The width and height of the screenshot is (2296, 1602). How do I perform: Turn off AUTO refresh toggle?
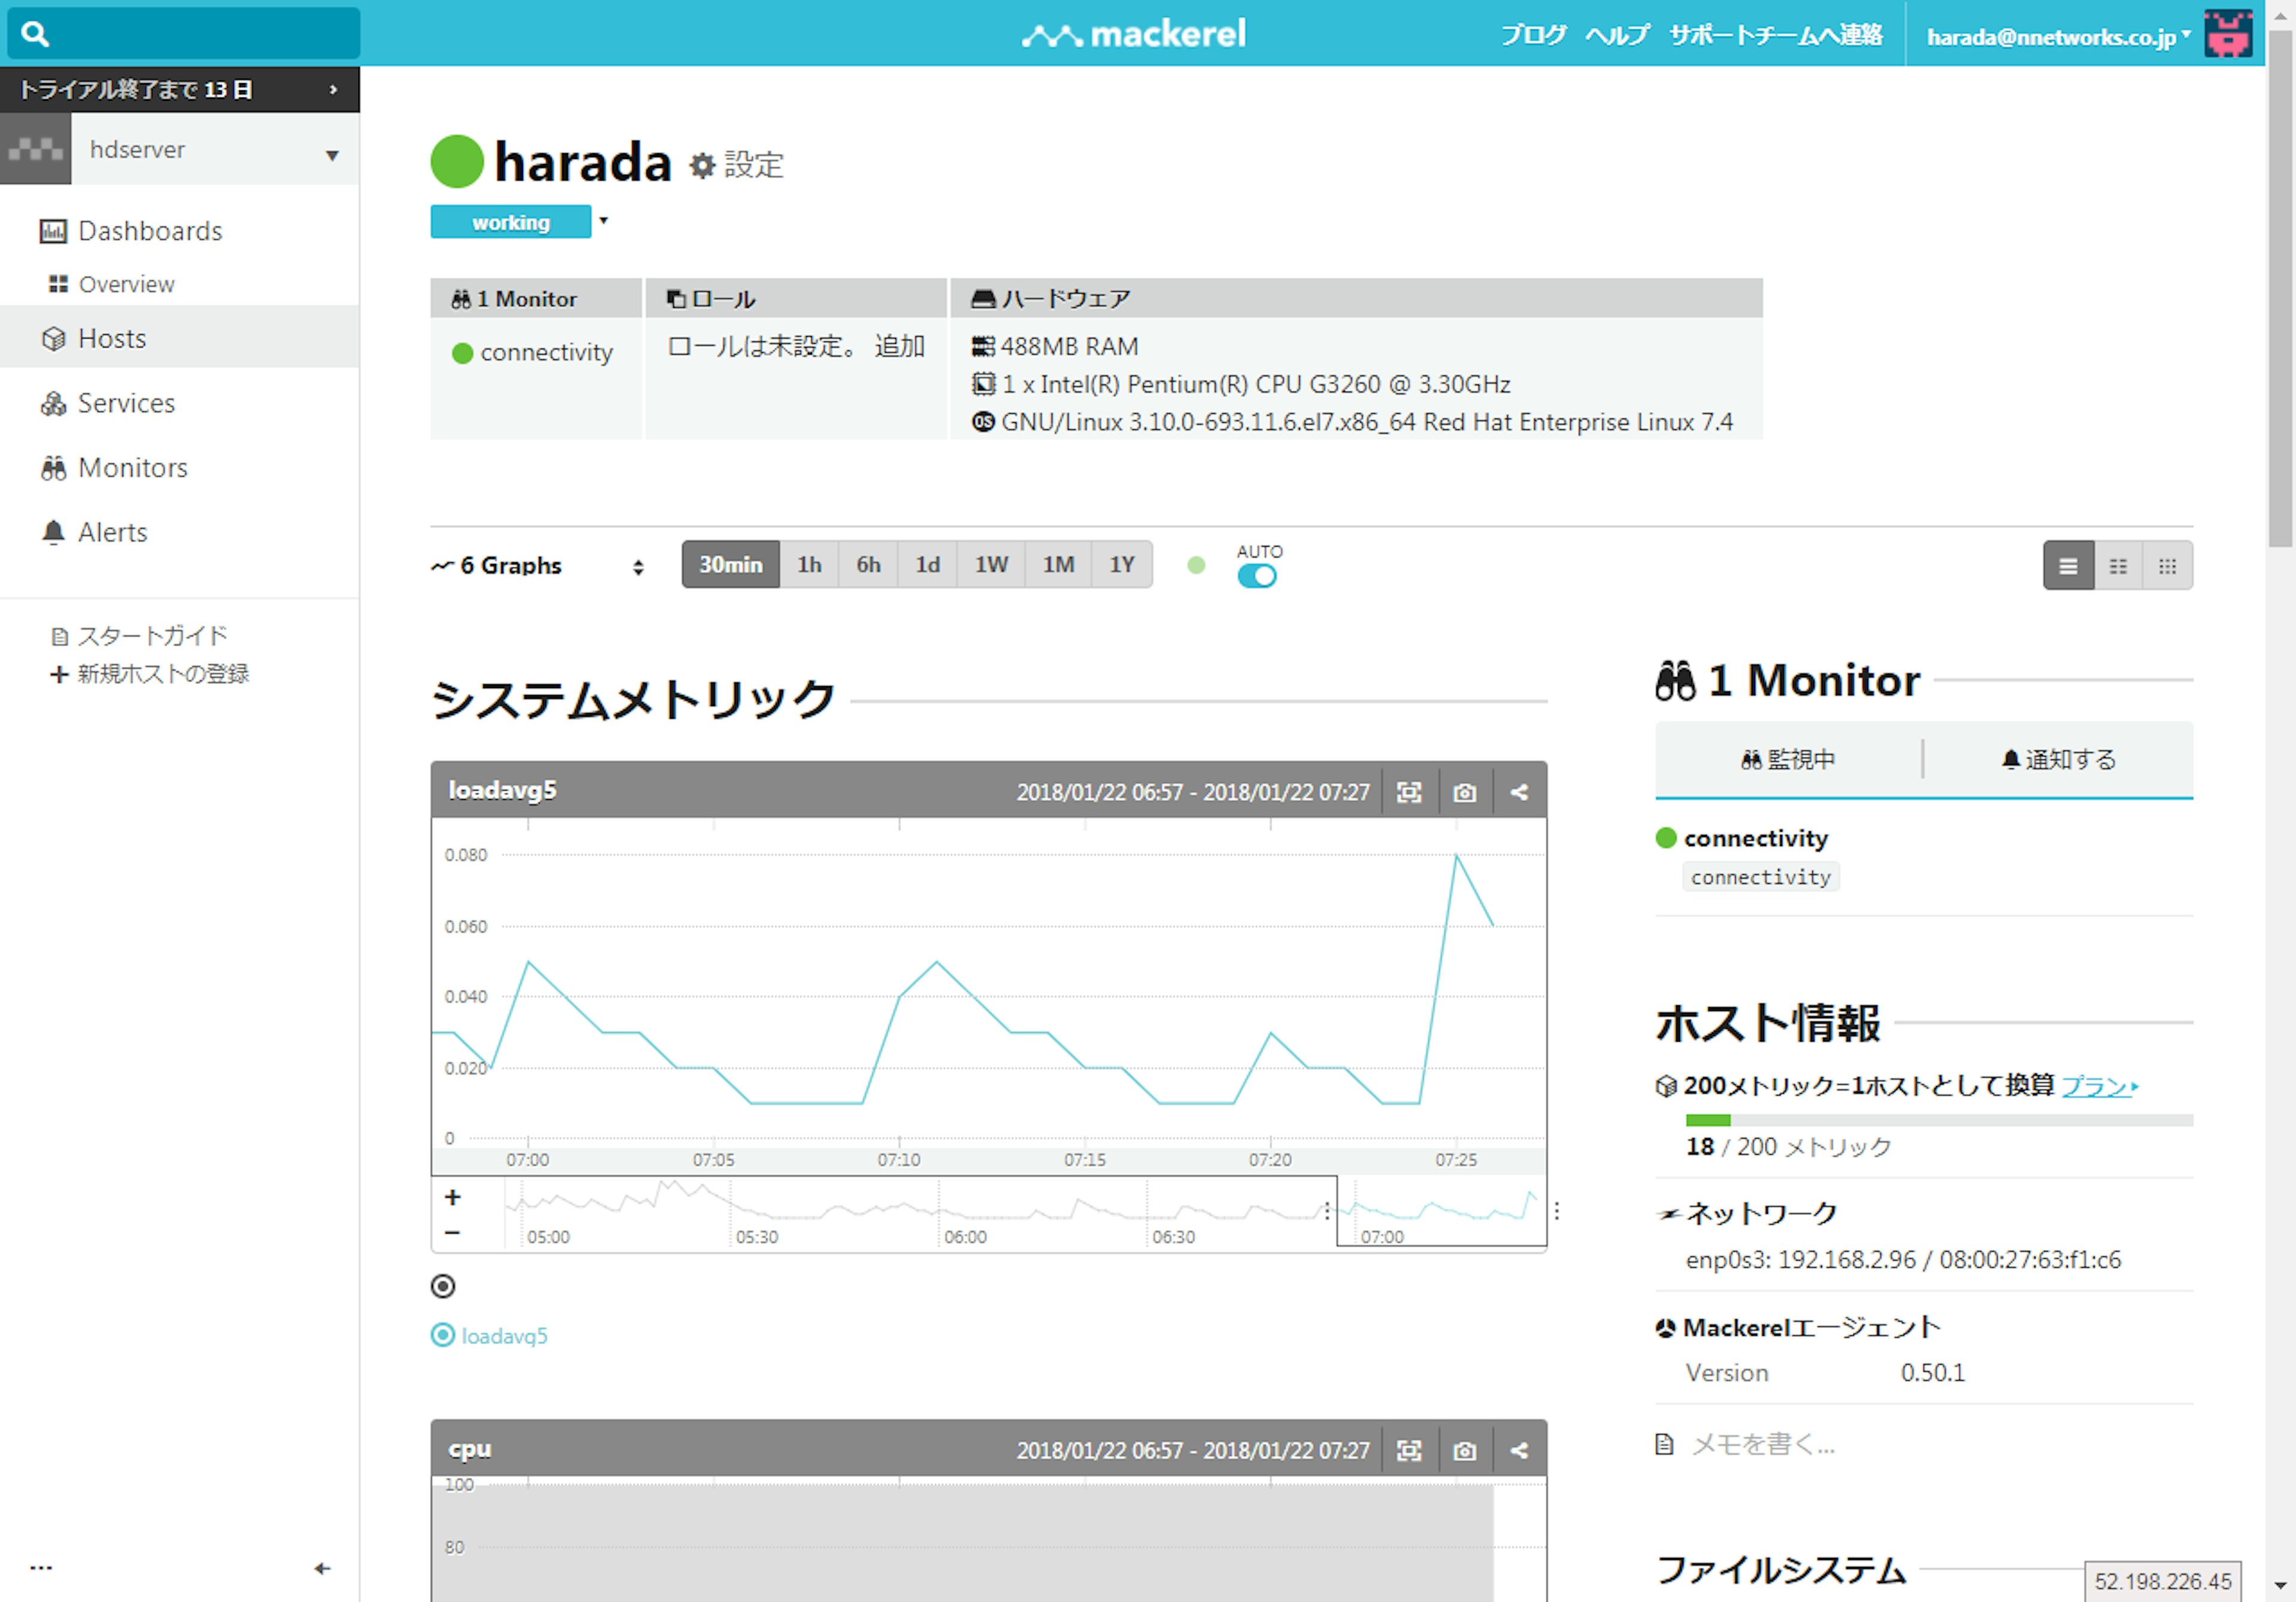click(1256, 576)
